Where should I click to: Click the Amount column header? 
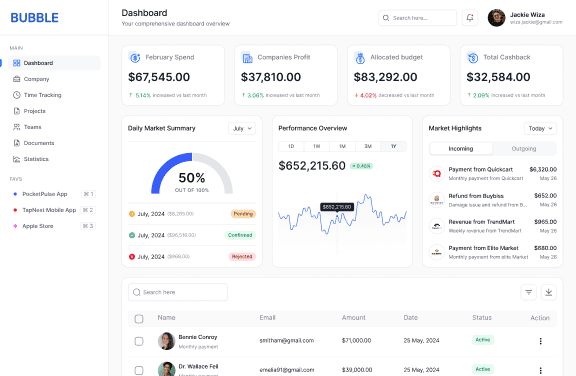pyautogui.click(x=354, y=318)
